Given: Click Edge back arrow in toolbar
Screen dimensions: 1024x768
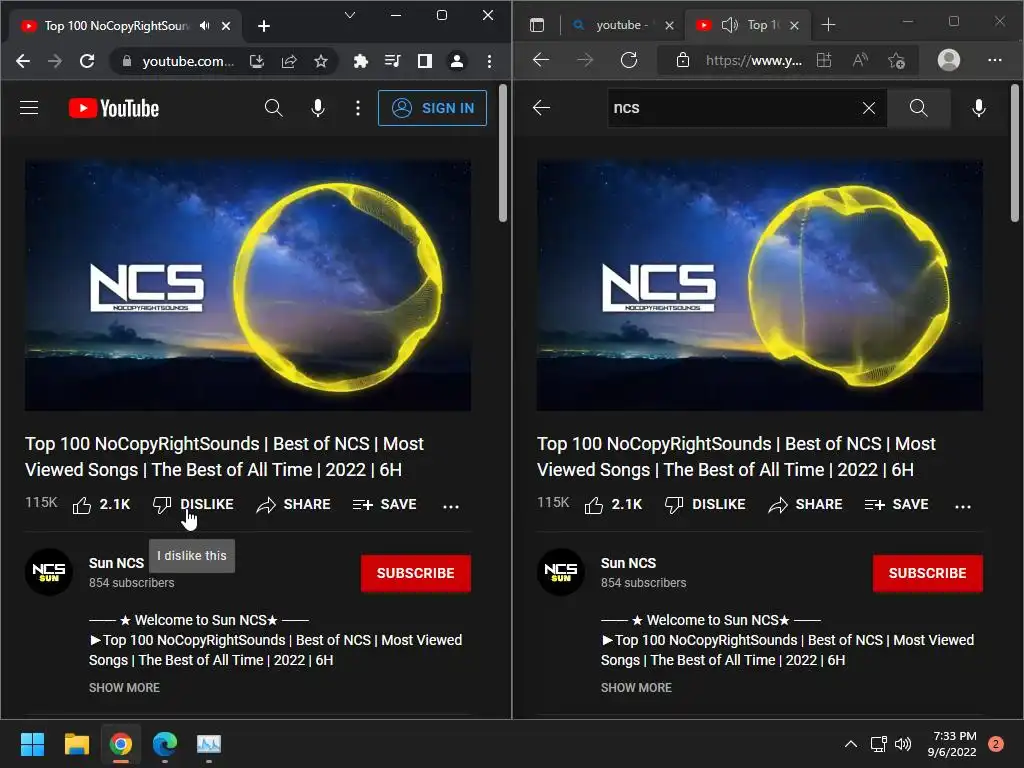Looking at the screenshot, I should point(541,60).
